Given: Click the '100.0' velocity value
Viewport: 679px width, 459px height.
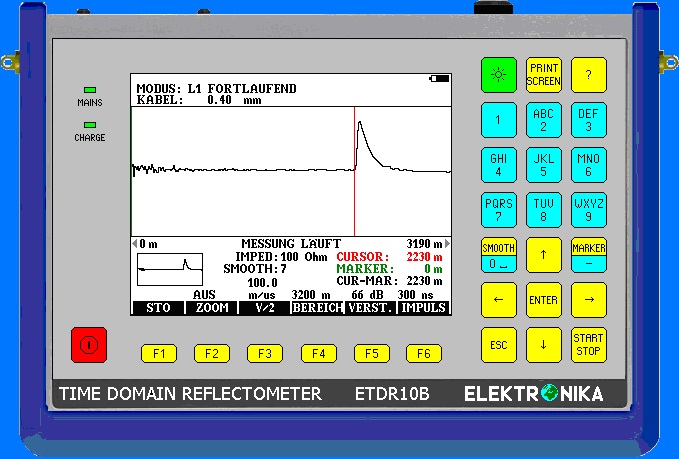Looking at the screenshot, I should [262, 283].
